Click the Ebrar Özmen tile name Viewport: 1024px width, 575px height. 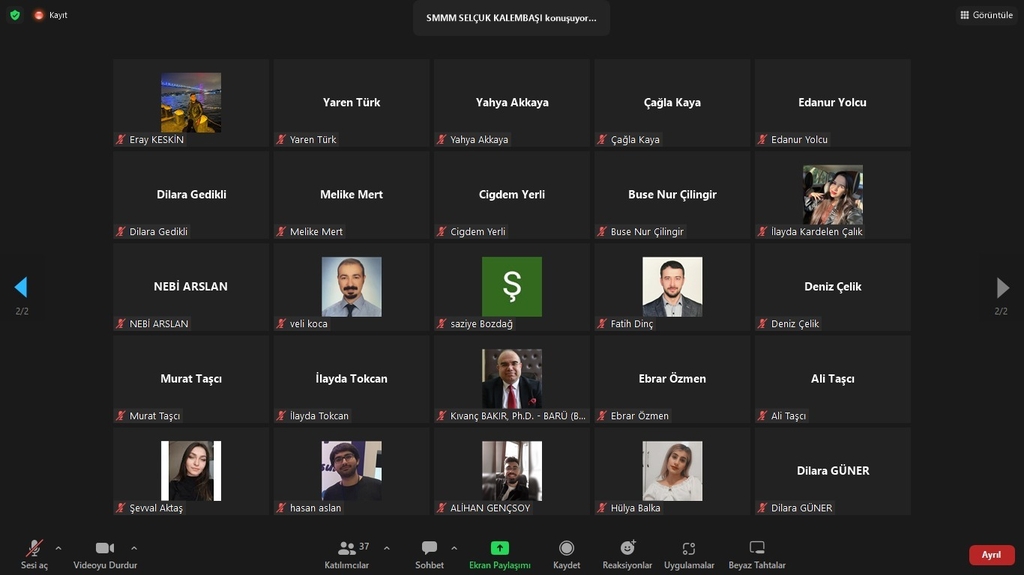tap(672, 379)
